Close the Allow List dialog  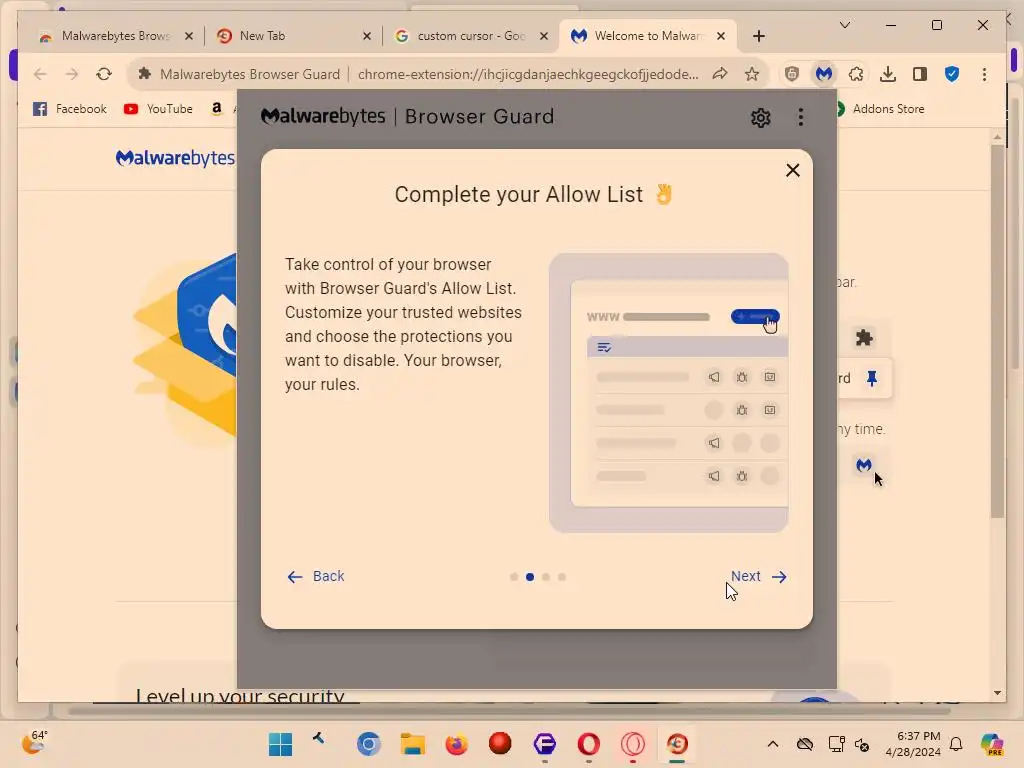(x=793, y=170)
